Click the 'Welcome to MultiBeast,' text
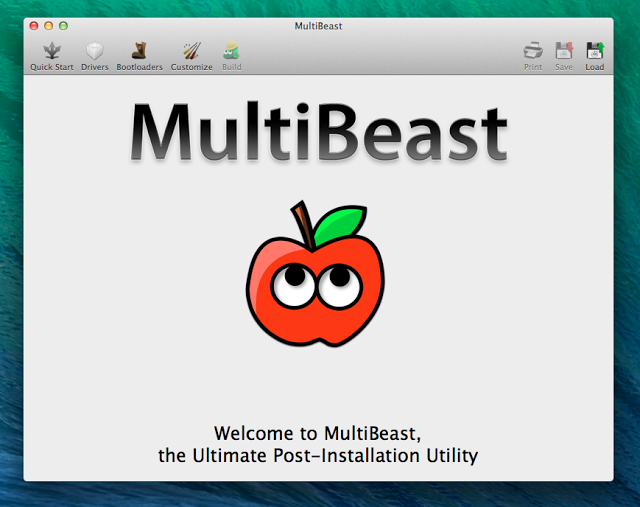The width and height of the screenshot is (640, 507). (318, 434)
